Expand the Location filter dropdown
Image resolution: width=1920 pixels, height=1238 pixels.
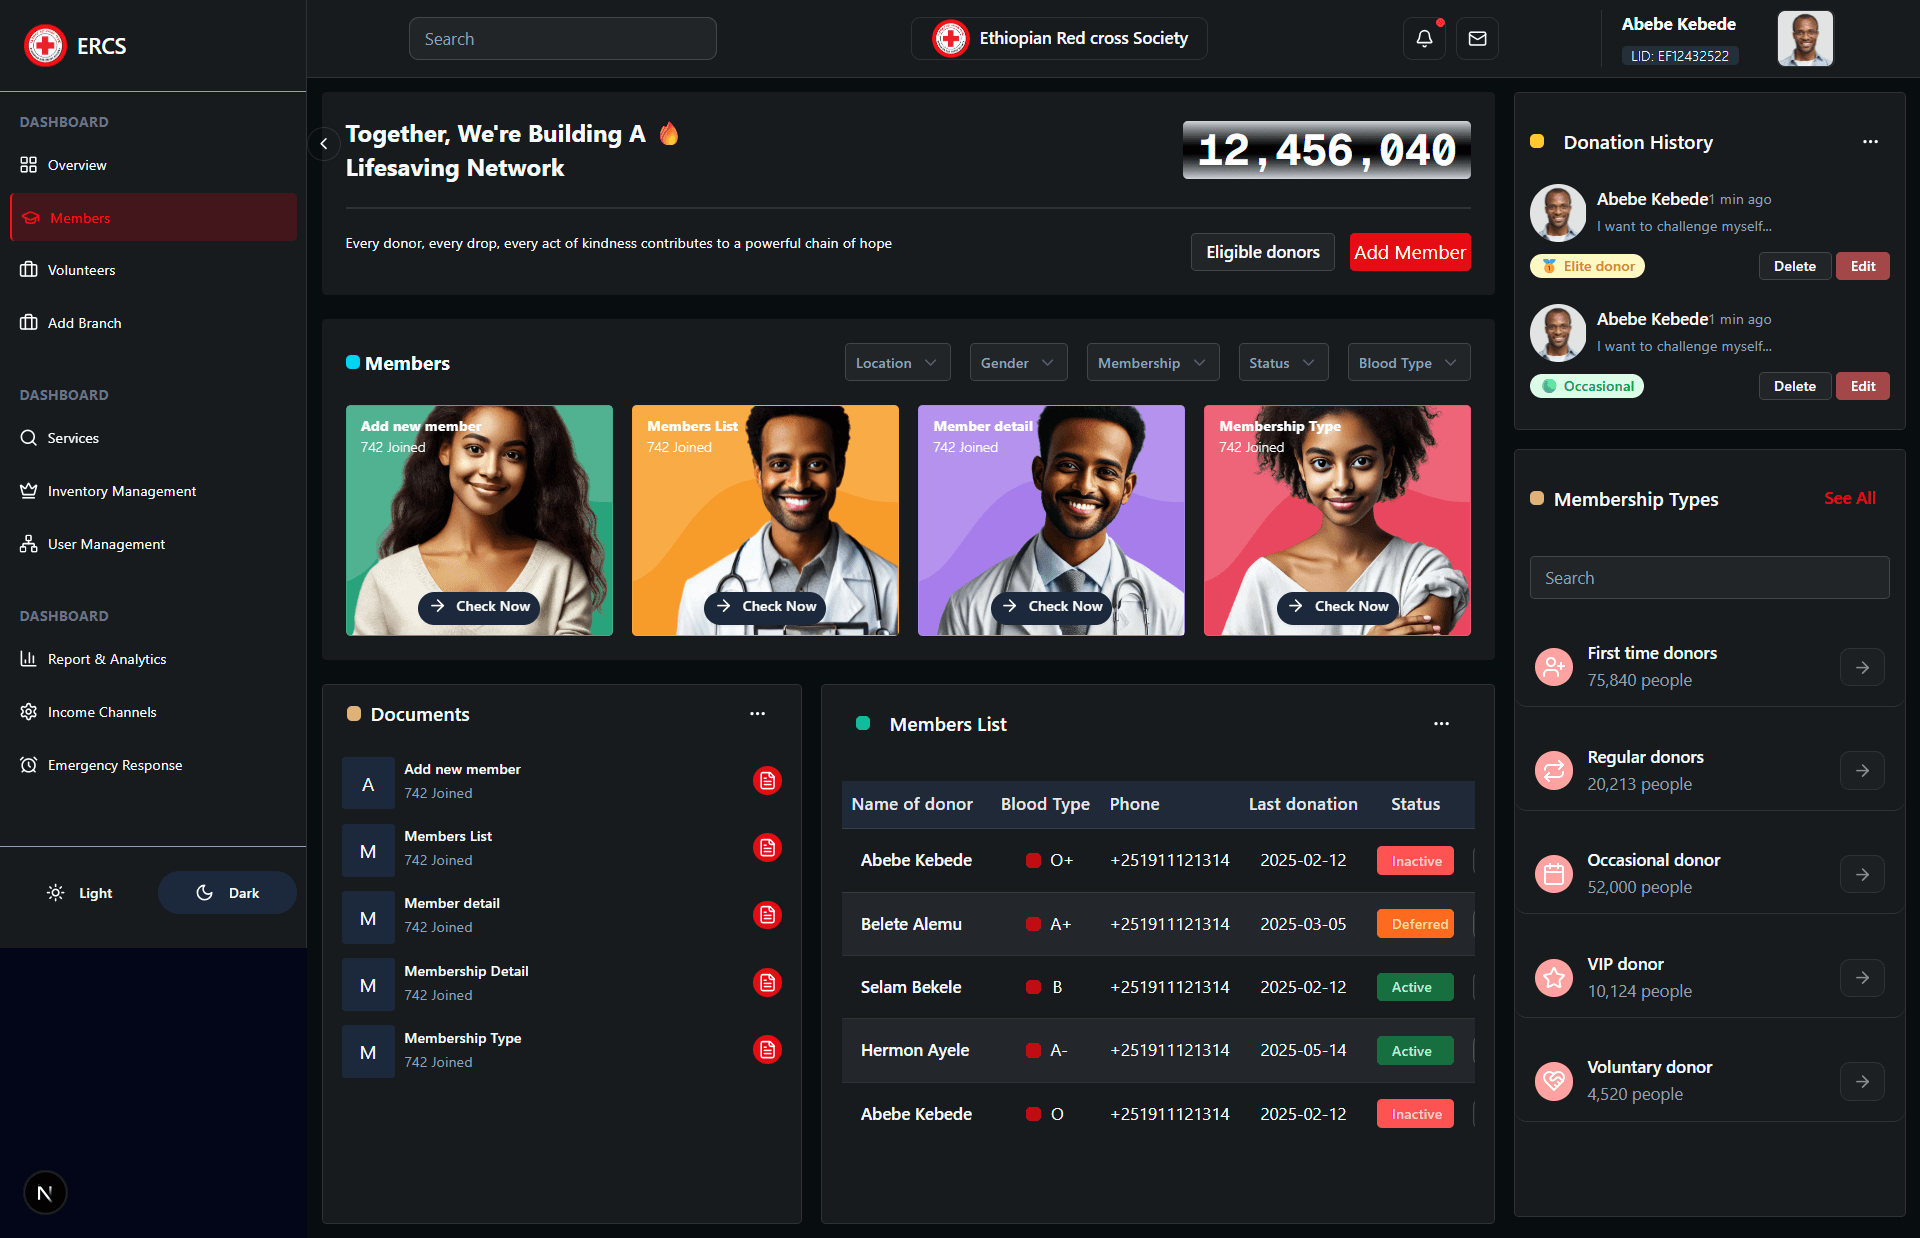pos(896,363)
